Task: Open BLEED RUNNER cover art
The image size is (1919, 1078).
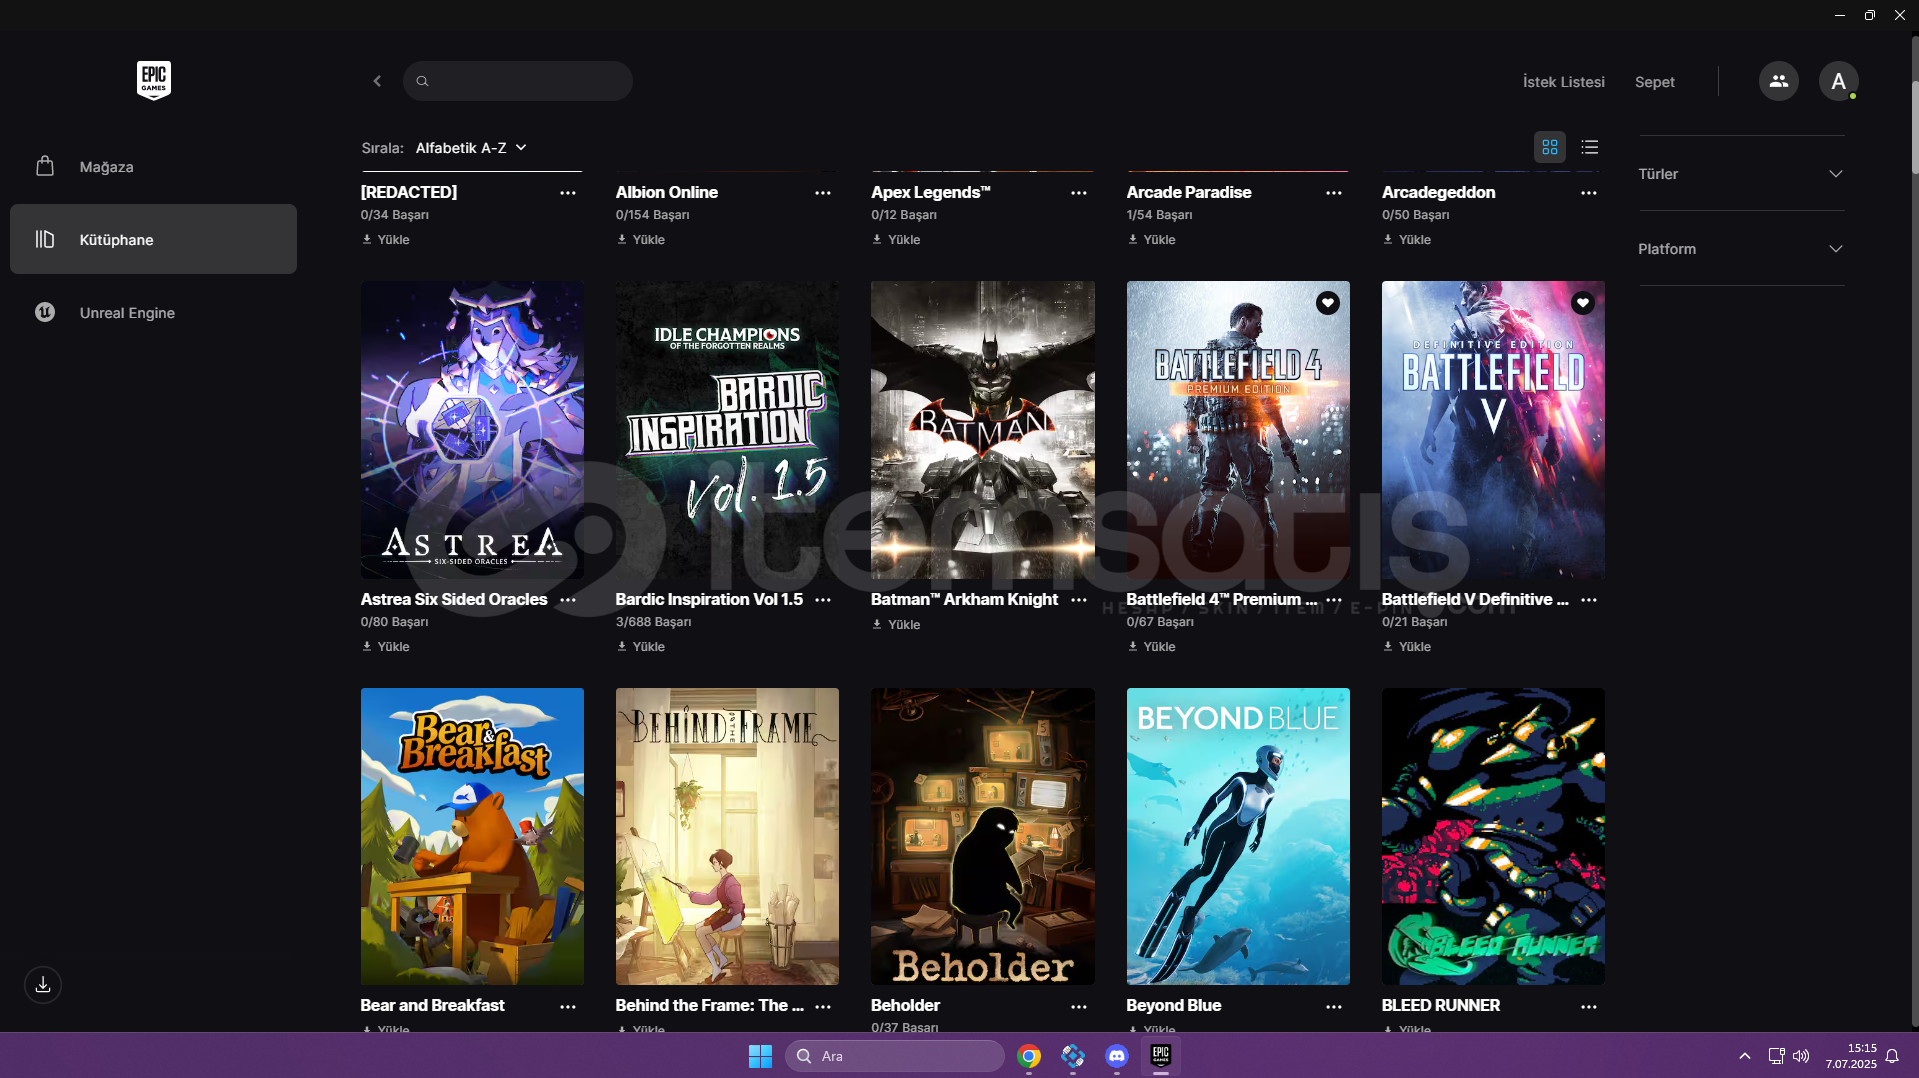Action: (x=1493, y=836)
